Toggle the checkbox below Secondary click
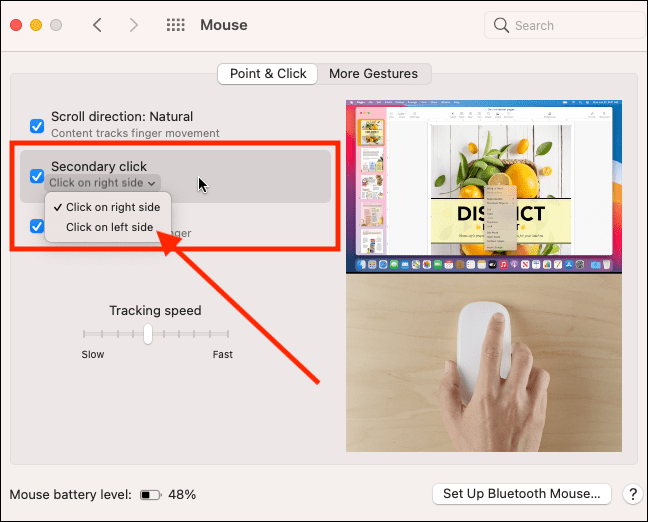648x522 pixels. click(37, 226)
